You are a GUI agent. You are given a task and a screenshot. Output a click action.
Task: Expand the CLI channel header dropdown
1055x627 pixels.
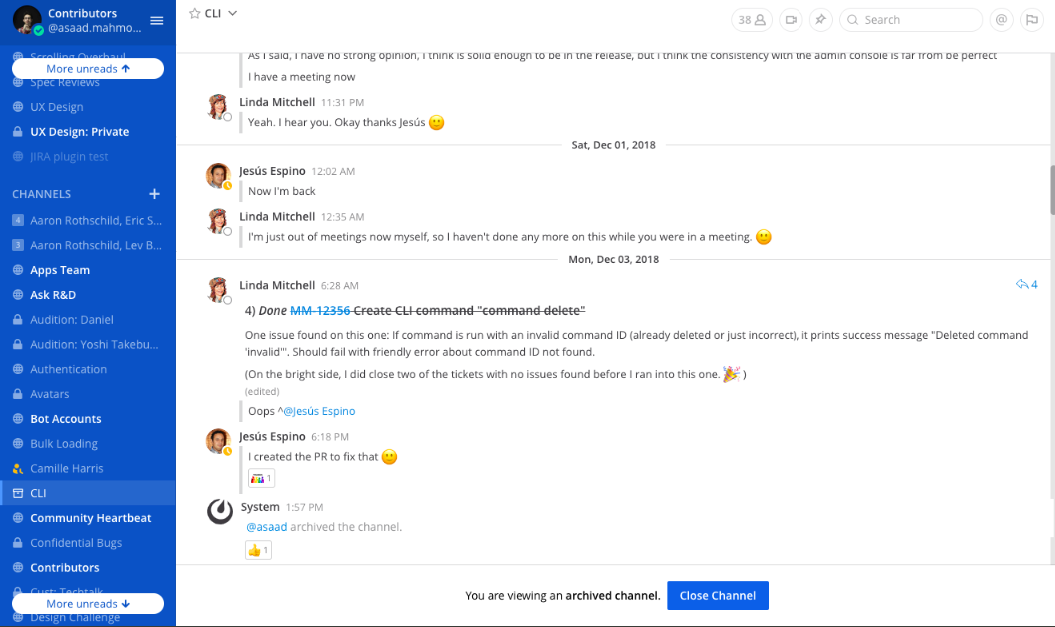pos(233,13)
